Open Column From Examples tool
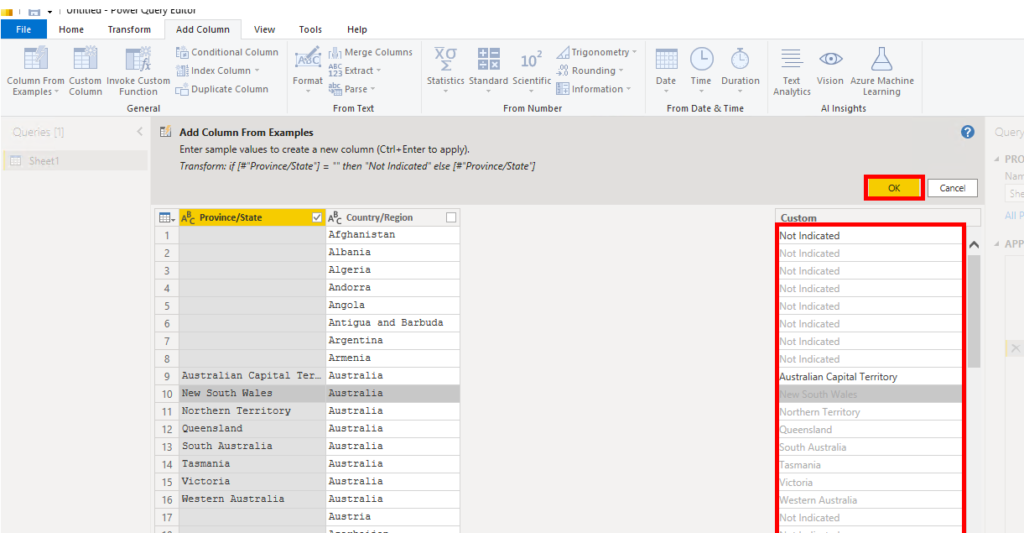 click(35, 71)
